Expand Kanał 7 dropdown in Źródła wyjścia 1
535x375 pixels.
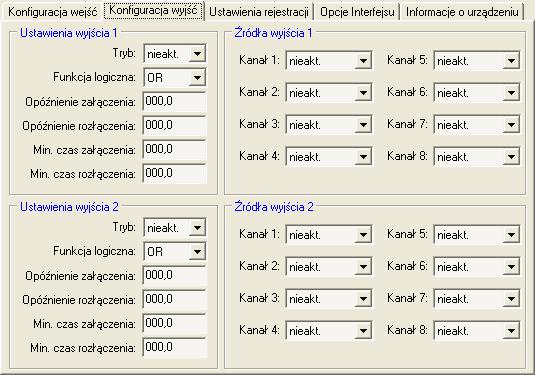pos(477,125)
